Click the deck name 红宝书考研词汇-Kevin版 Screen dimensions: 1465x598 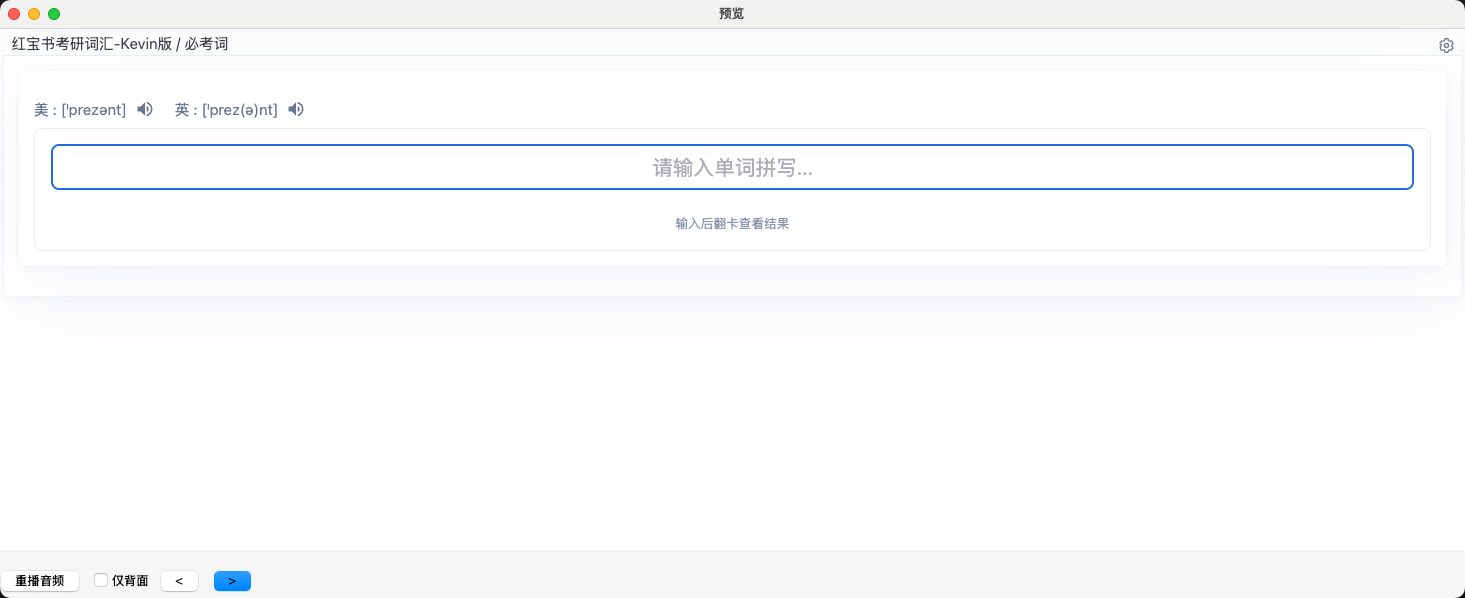click(92, 44)
